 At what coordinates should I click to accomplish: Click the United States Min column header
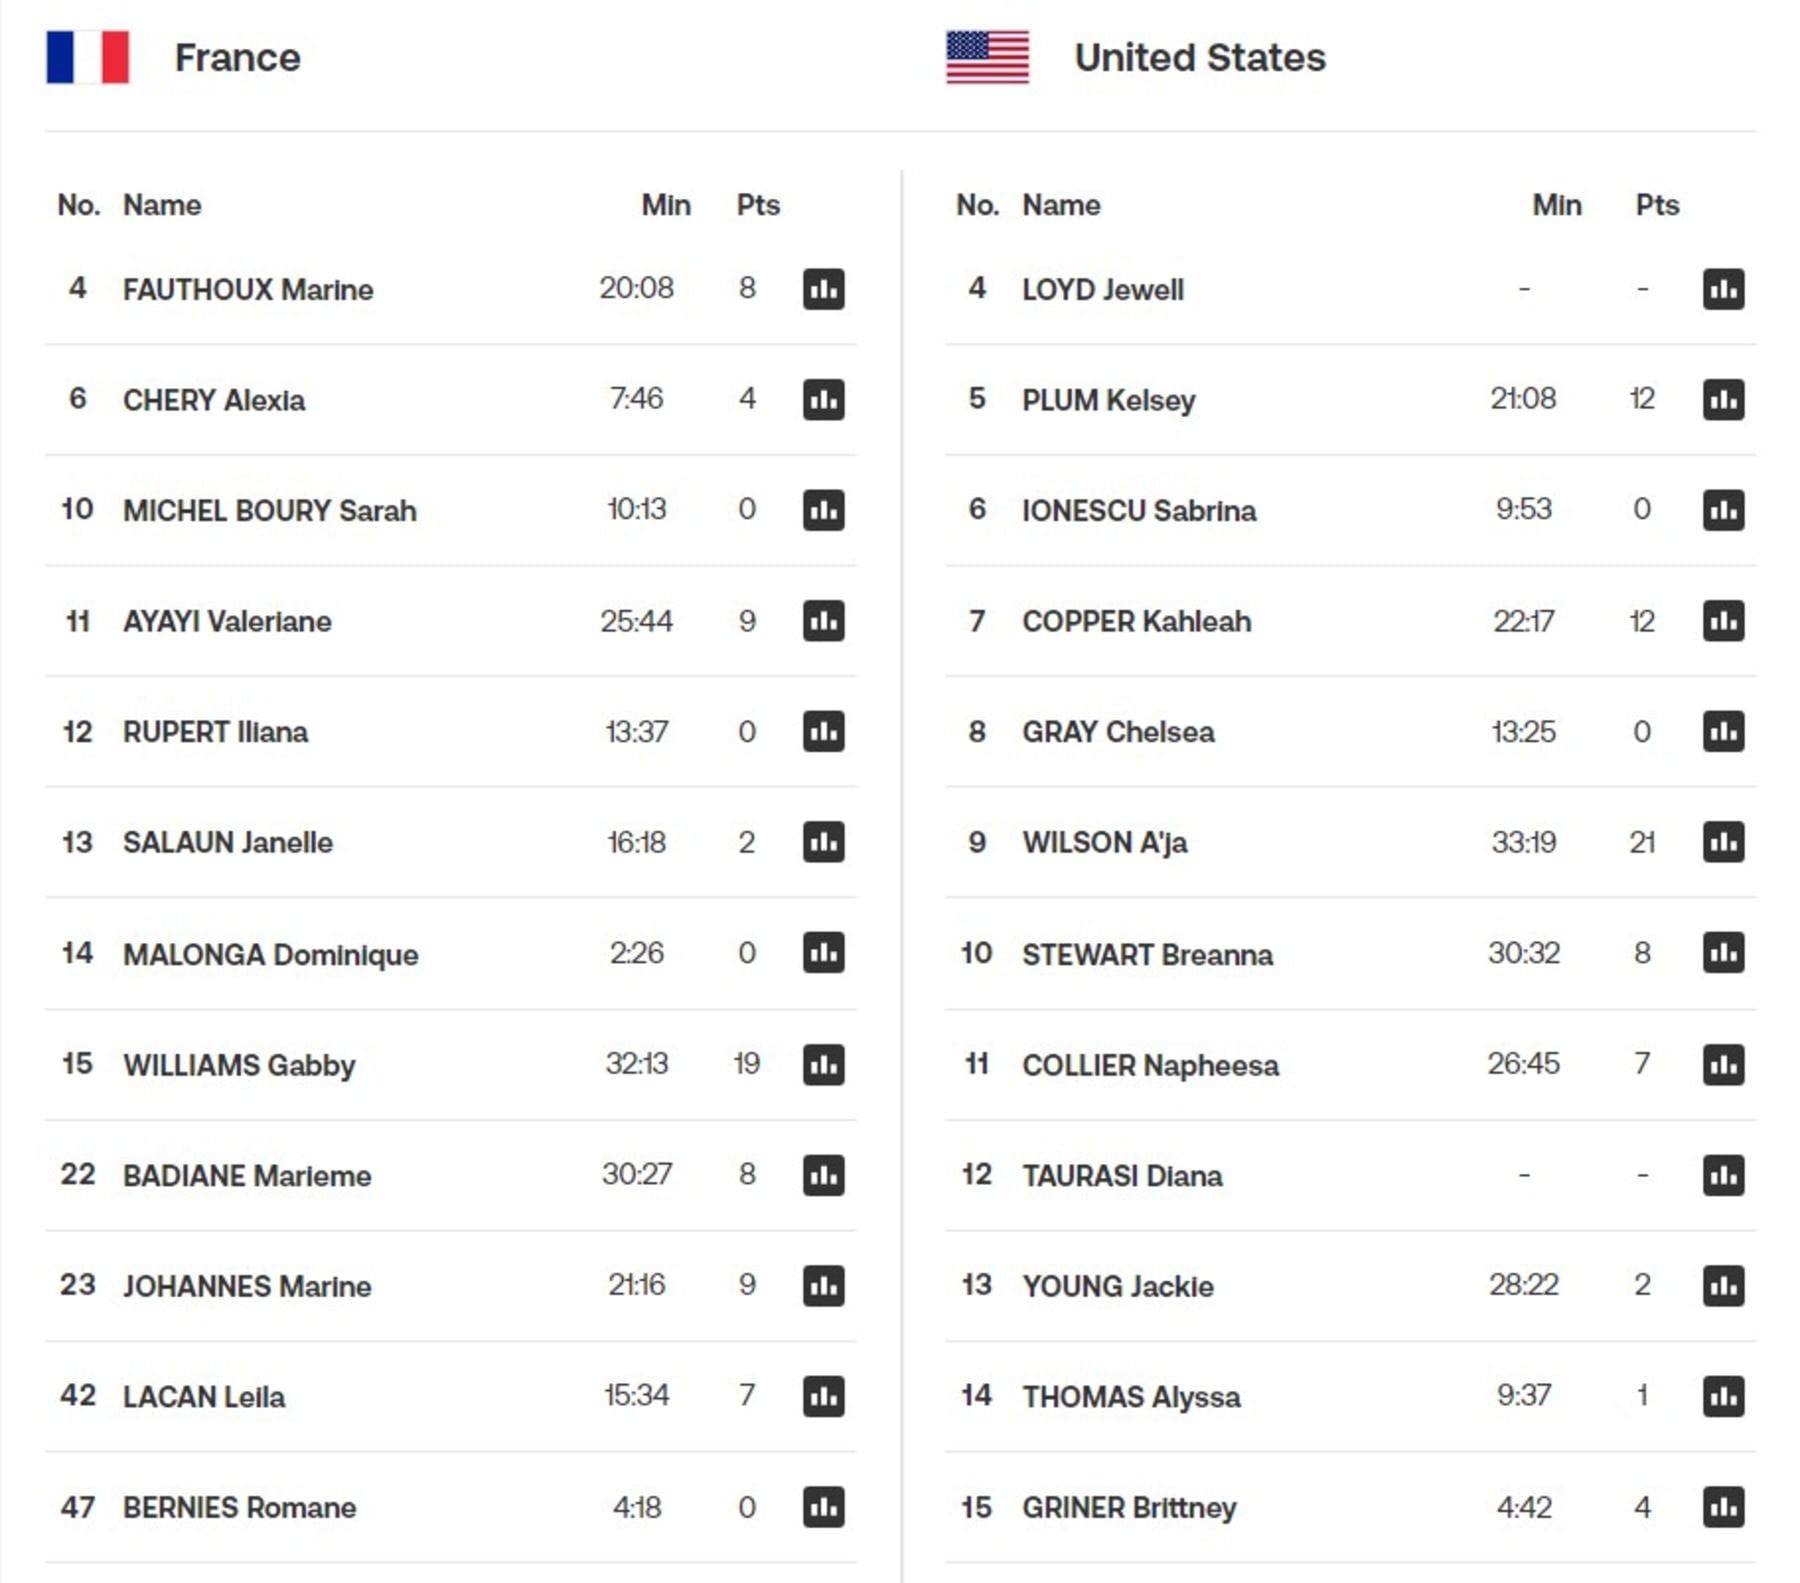point(1557,205)
